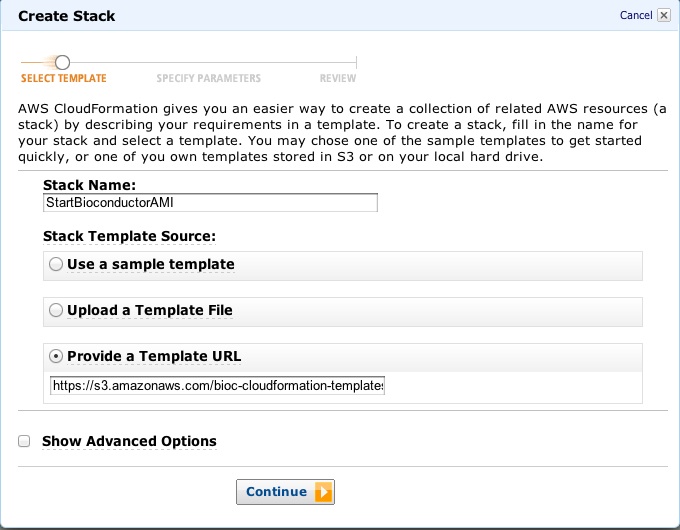Click into the template URL input field
The image size is (680, 530).
(x=217, y=385)
